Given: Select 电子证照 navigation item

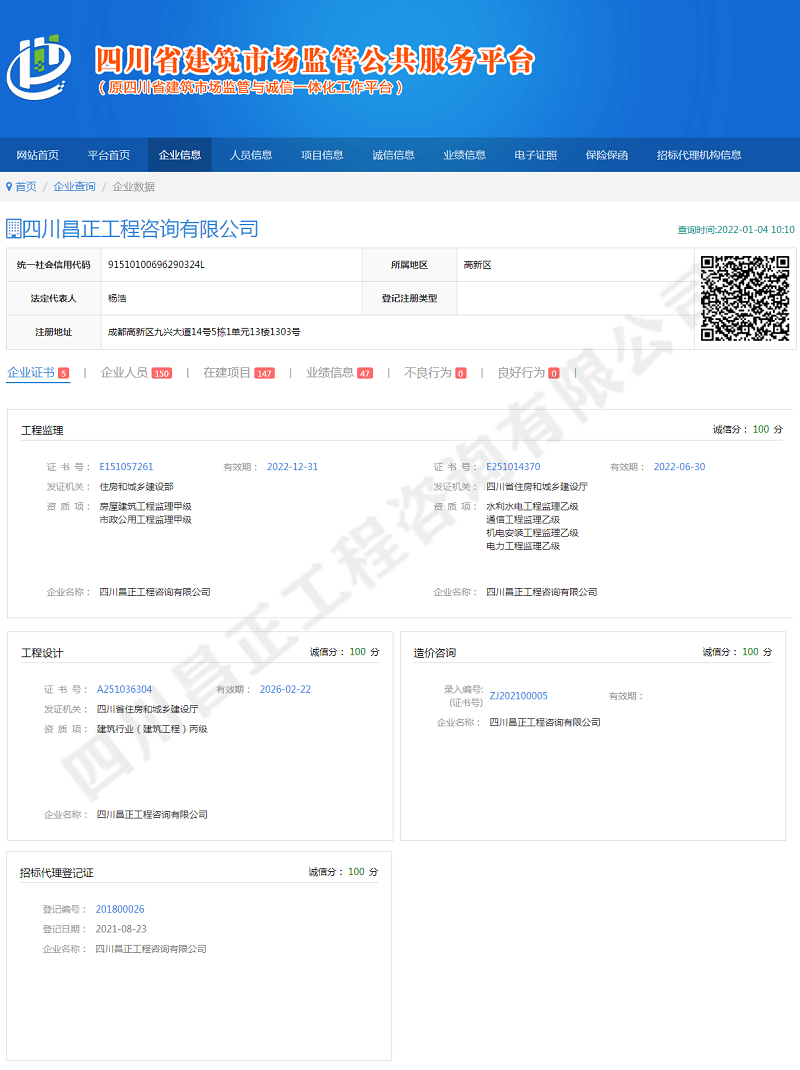Looking at the screenshot, I should point(535,155).
